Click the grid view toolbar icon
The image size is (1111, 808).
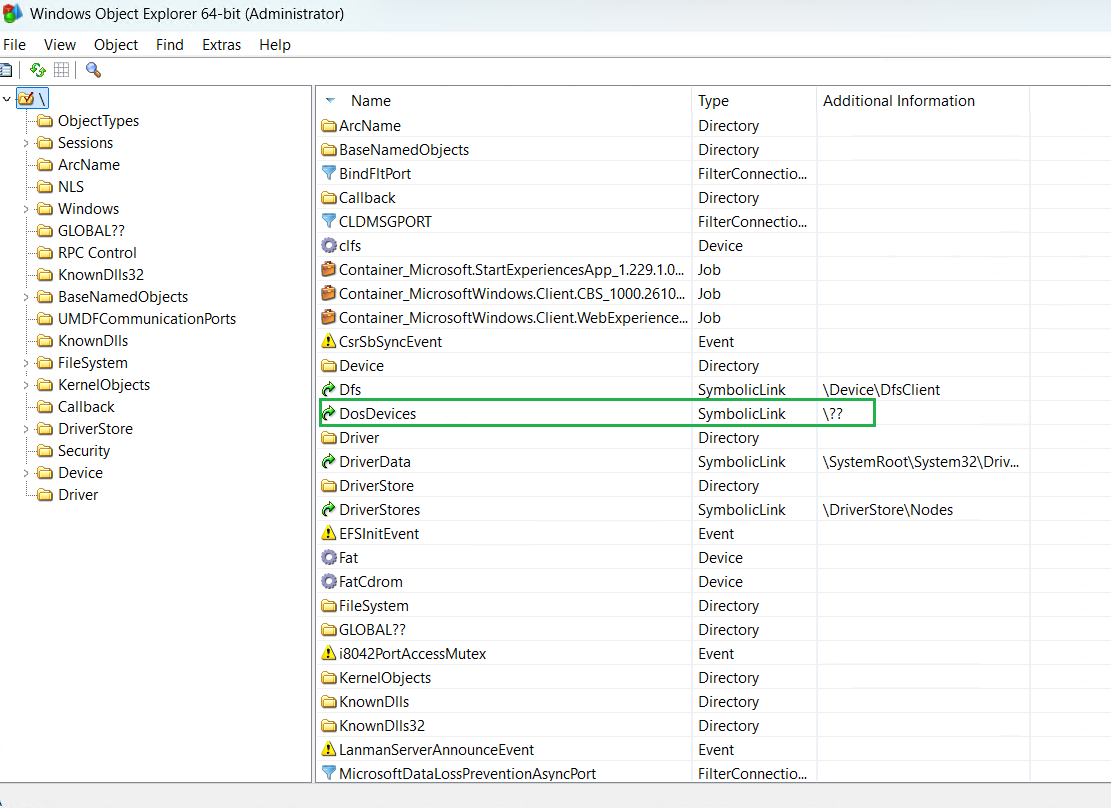point(62,70)
